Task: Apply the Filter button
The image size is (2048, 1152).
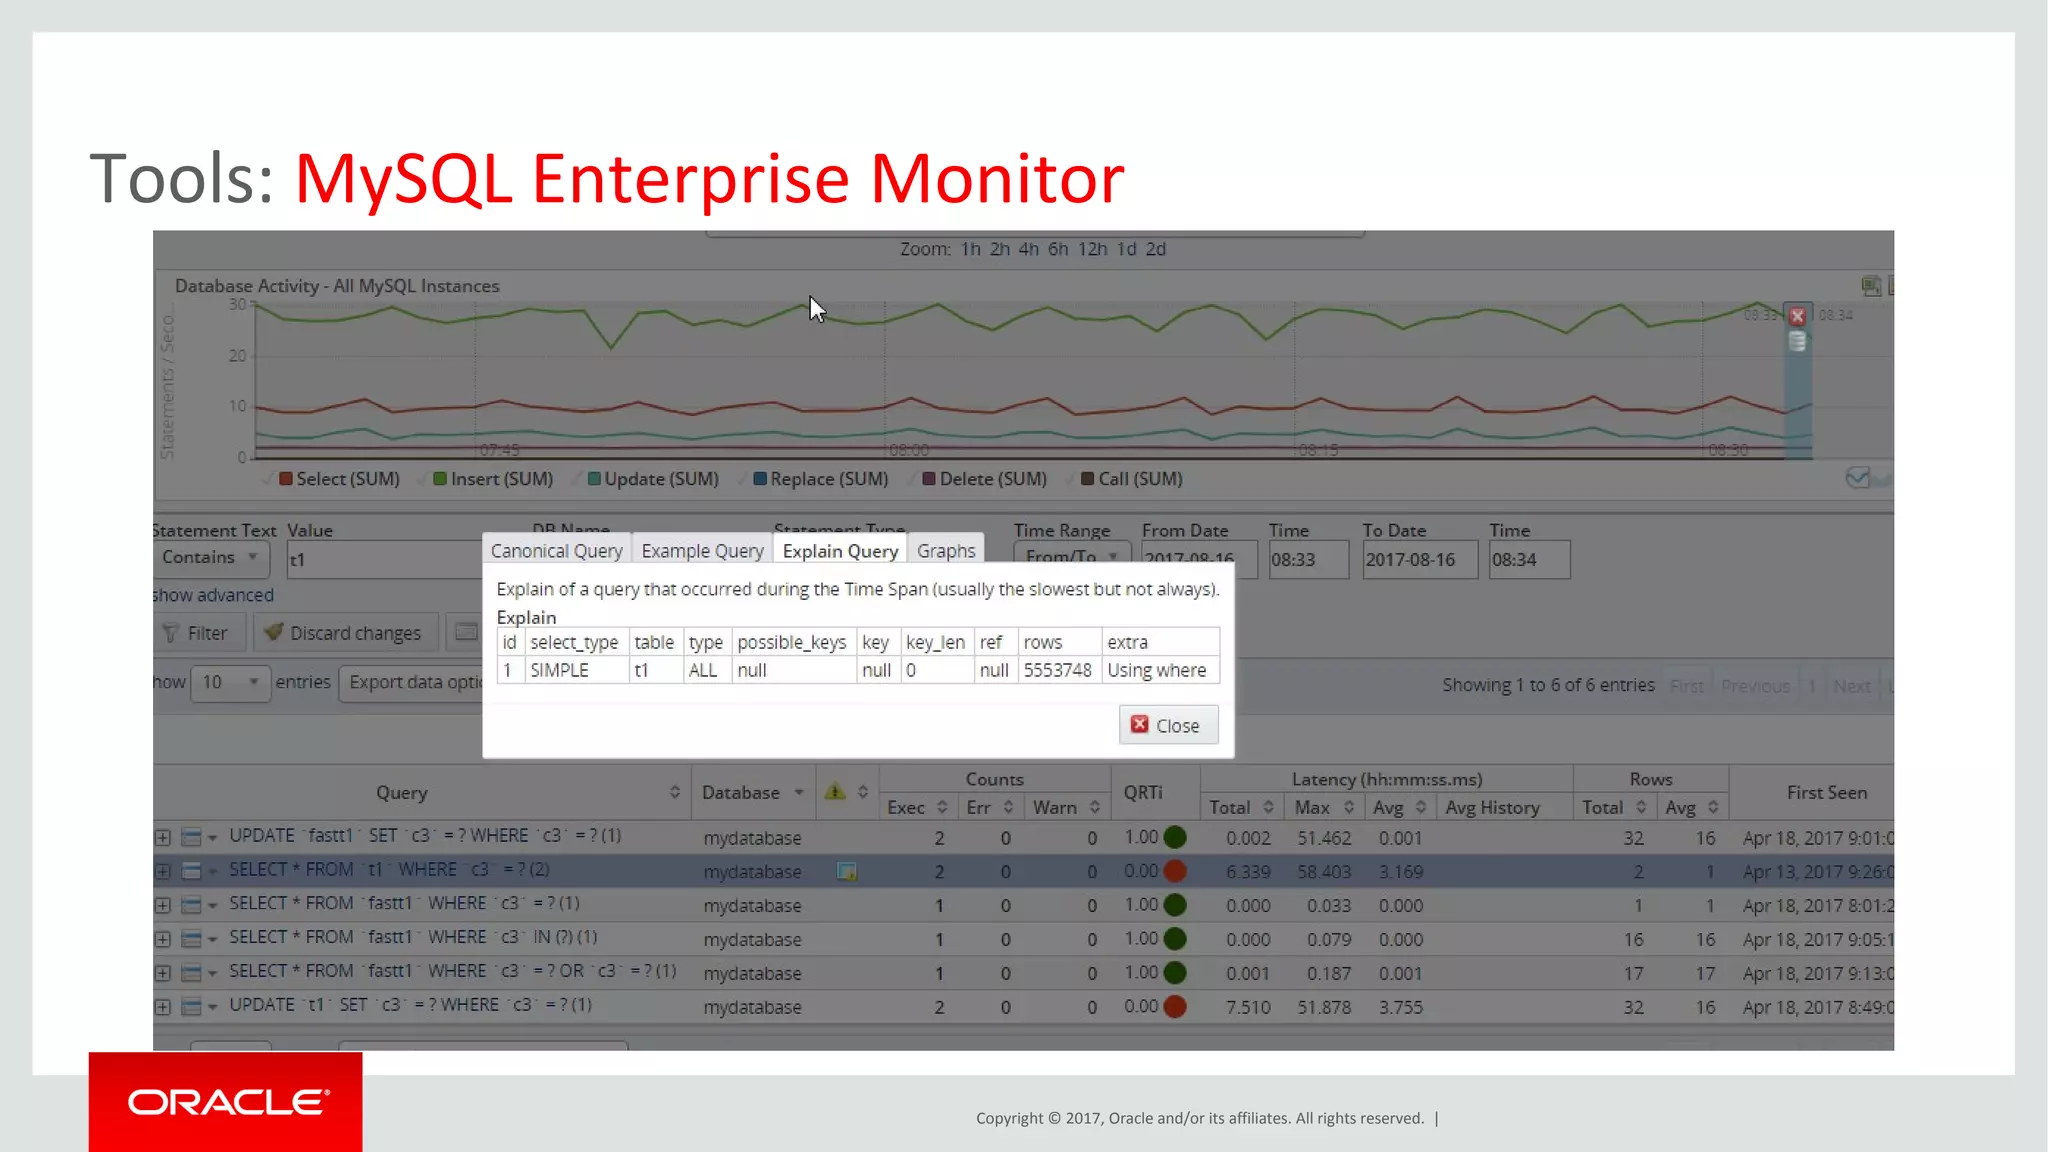Action: pos(198,633)
